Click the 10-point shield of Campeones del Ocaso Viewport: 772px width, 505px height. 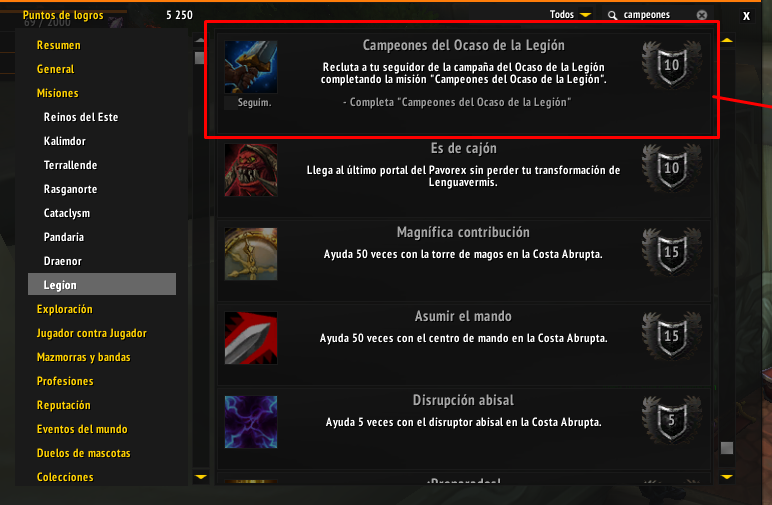pos(672,65)
